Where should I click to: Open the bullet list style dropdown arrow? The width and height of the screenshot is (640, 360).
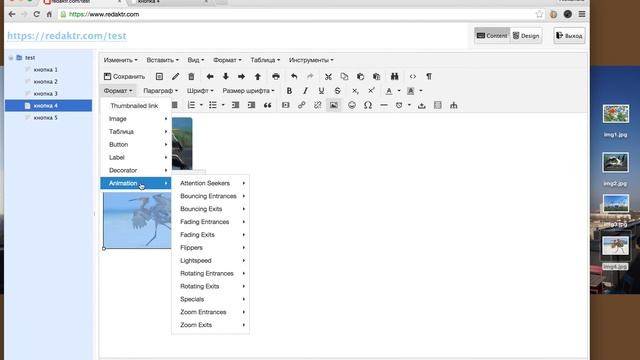pyautogui.click(x=223, y=105)
